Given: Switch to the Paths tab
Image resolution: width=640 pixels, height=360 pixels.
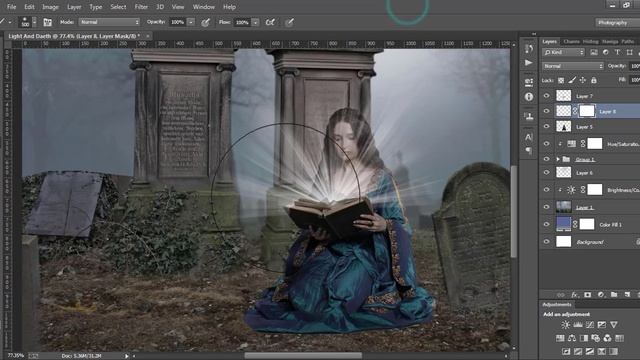Looking at the screenshot, I should pos(628,41).
